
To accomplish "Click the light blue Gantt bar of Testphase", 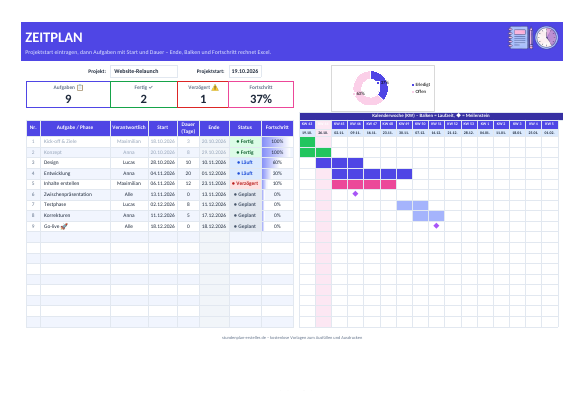I will [x=412, y=206].
